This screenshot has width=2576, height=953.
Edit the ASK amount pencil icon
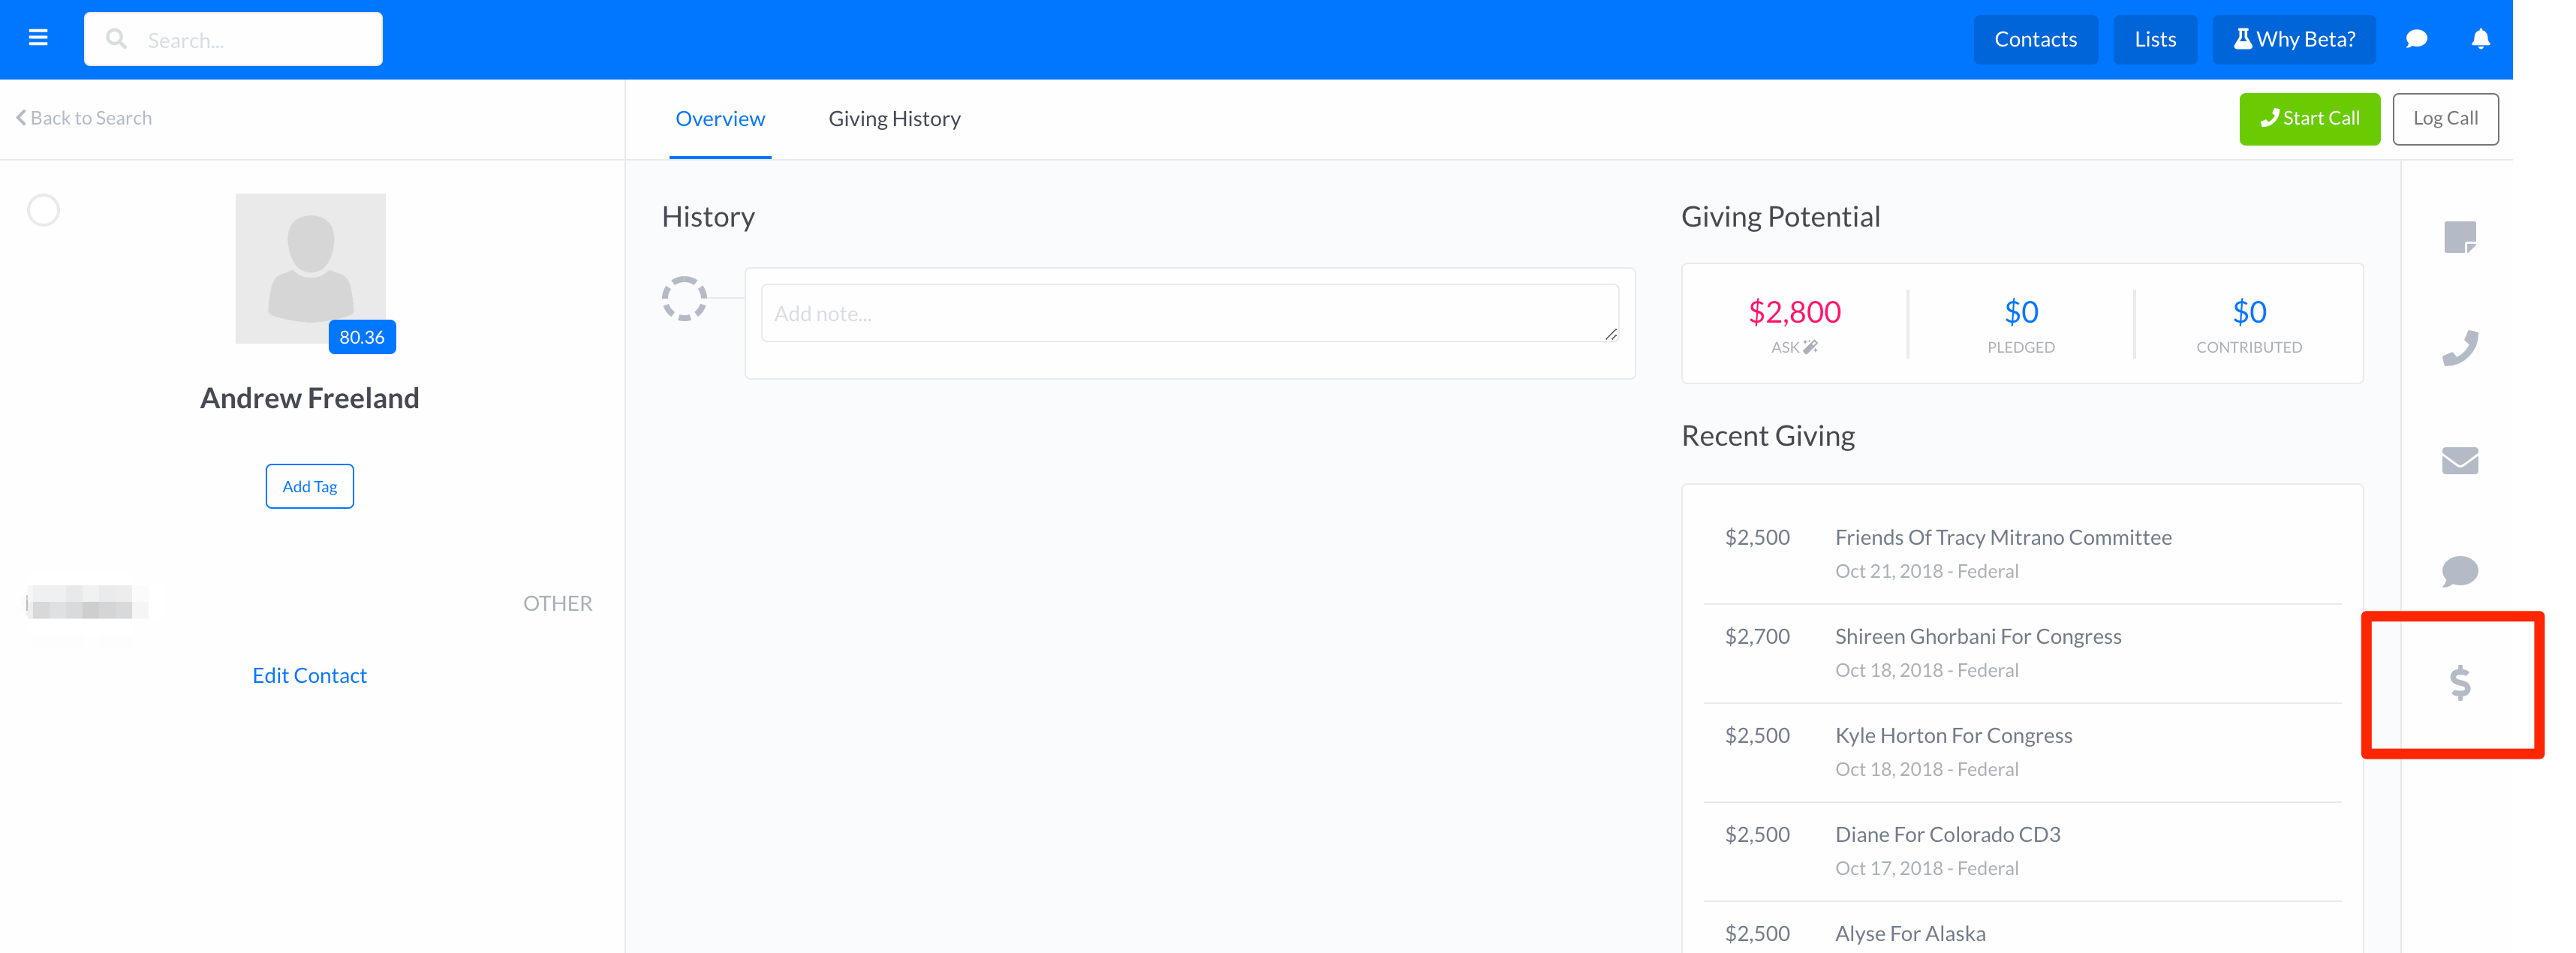(1810, 347)
